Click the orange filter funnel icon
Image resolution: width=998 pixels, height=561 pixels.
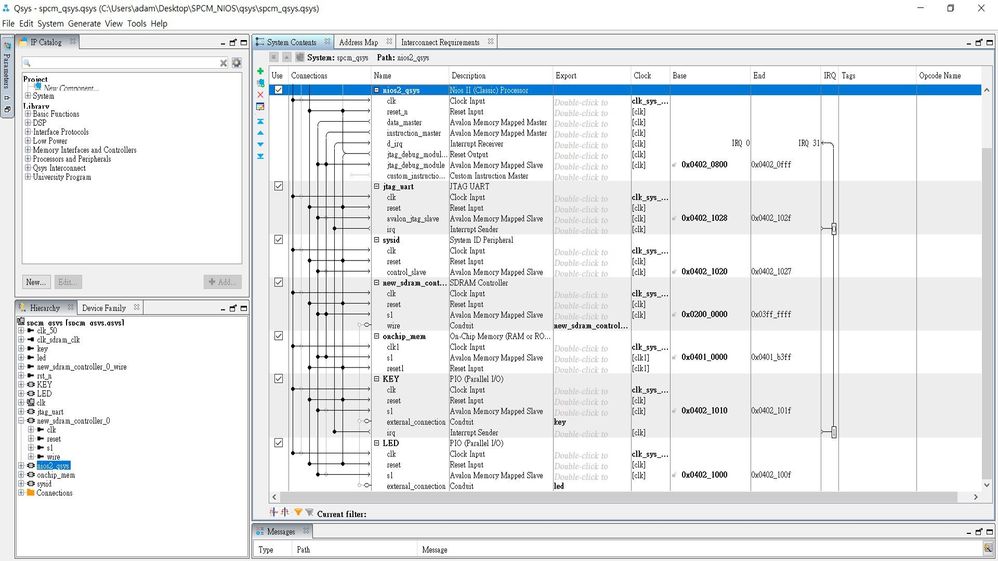click(298, 512)
